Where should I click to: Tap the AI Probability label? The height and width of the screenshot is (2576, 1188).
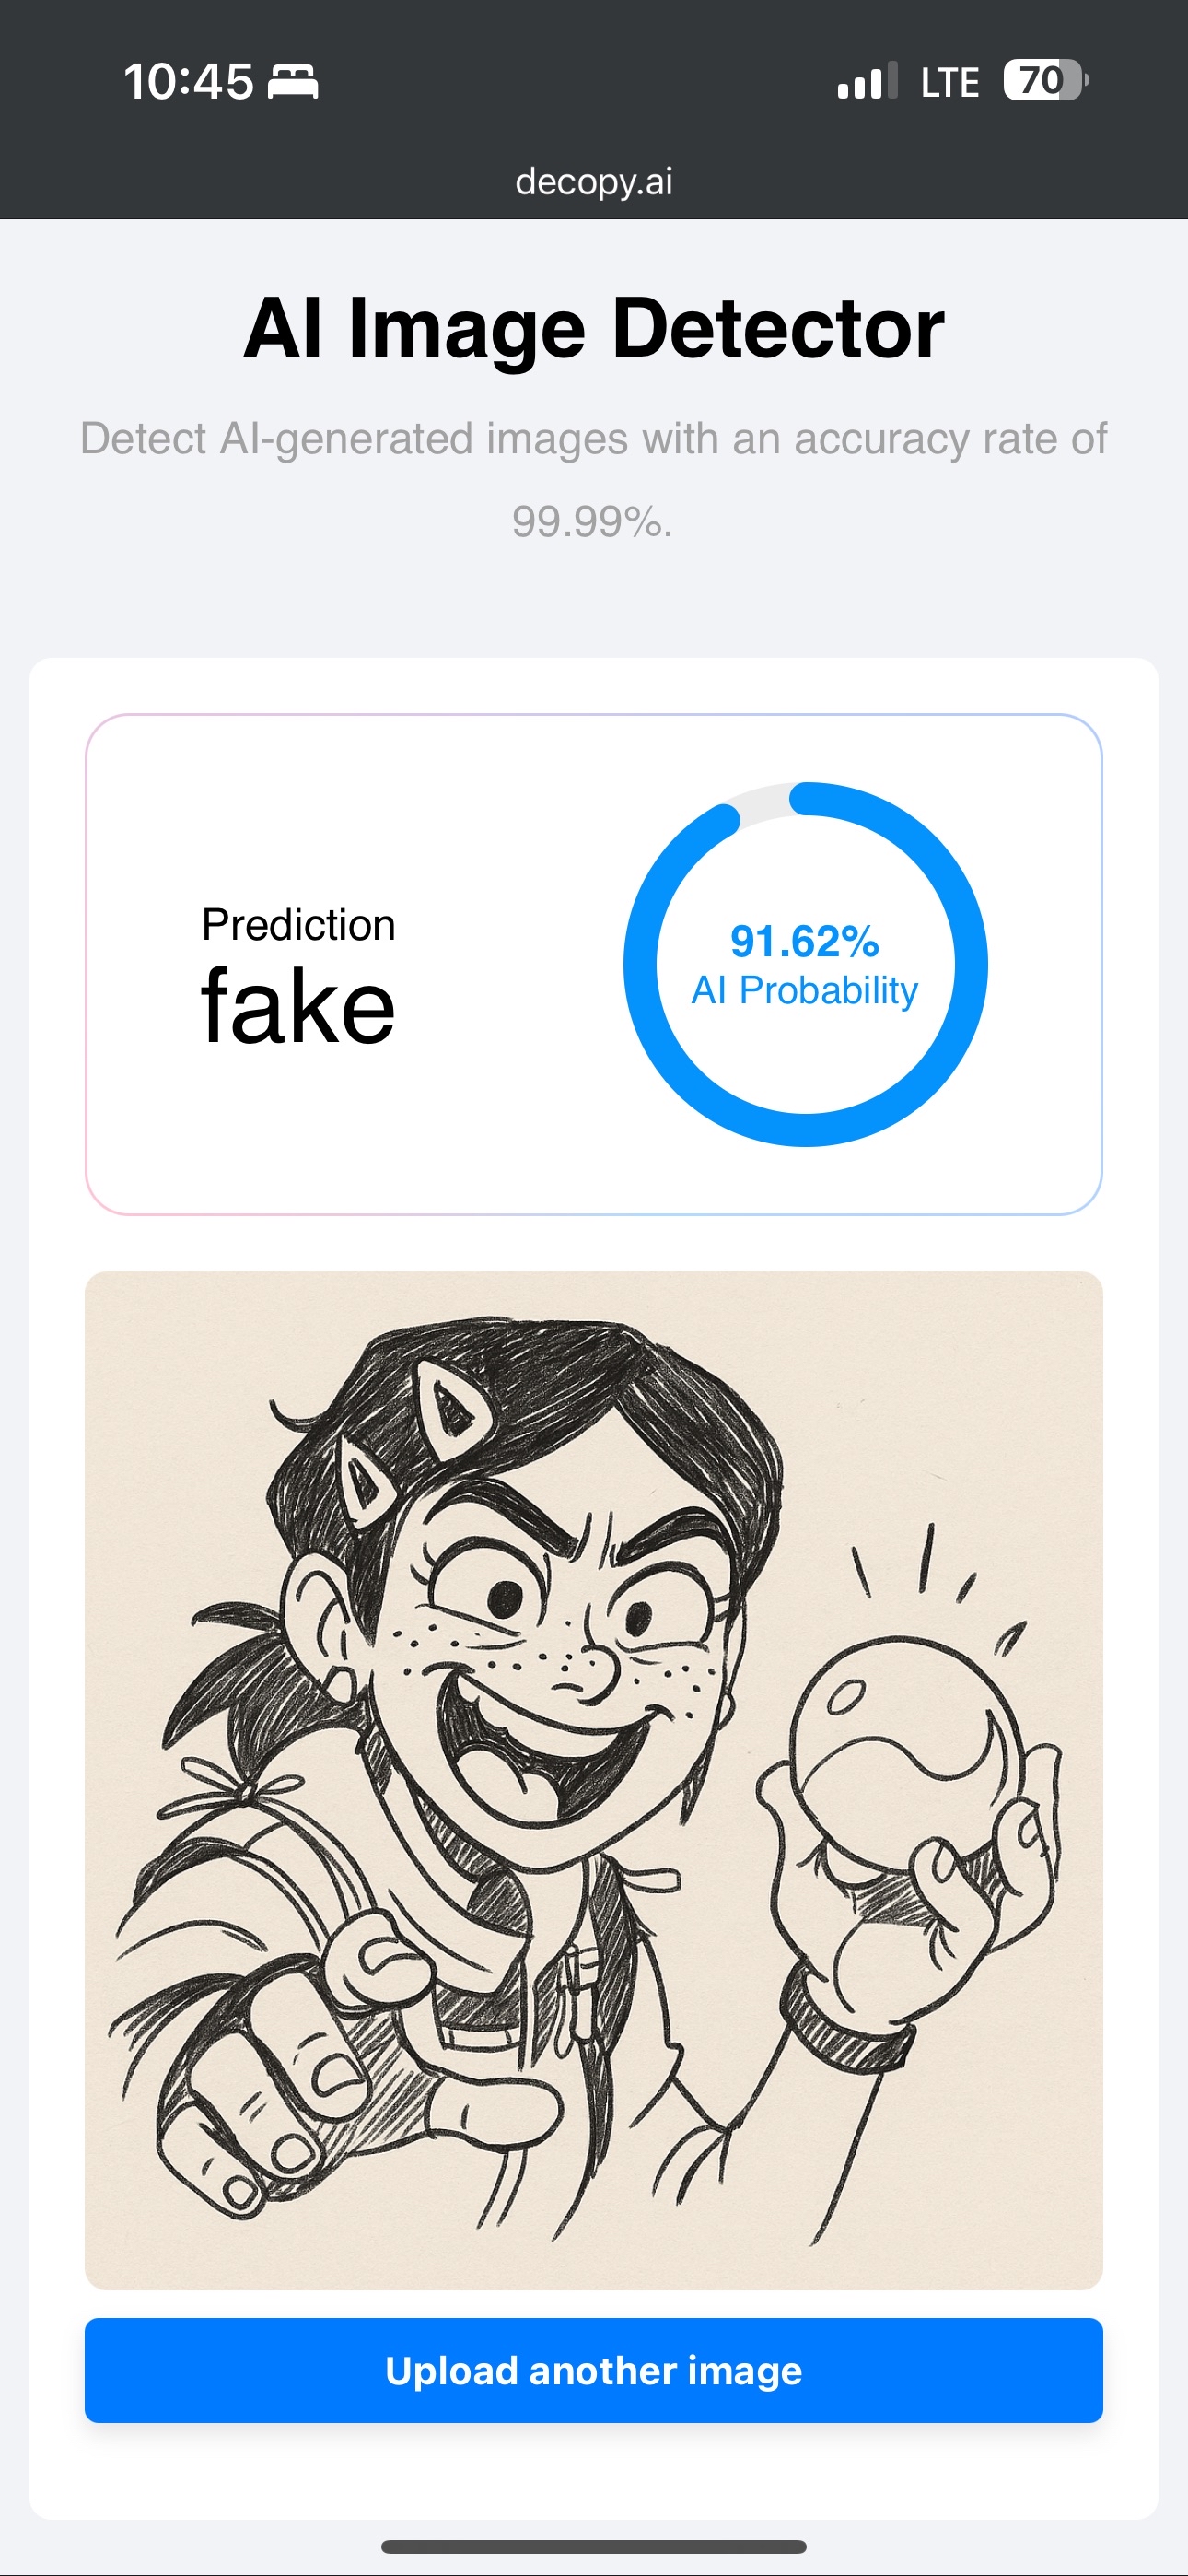click(x=805, y=991)
